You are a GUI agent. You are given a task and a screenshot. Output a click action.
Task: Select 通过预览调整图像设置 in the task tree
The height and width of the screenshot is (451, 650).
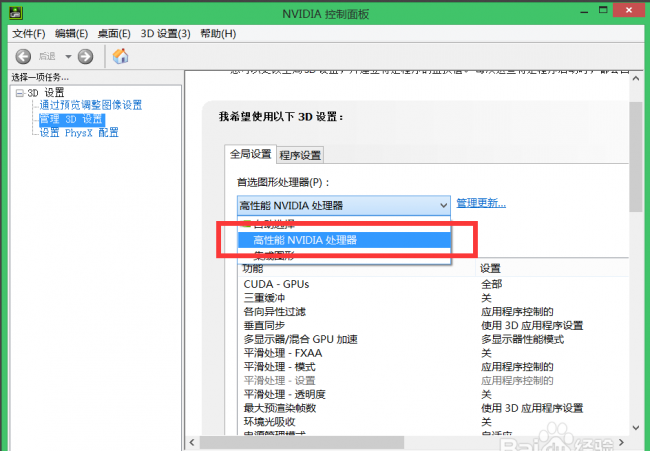pos(91,105)
